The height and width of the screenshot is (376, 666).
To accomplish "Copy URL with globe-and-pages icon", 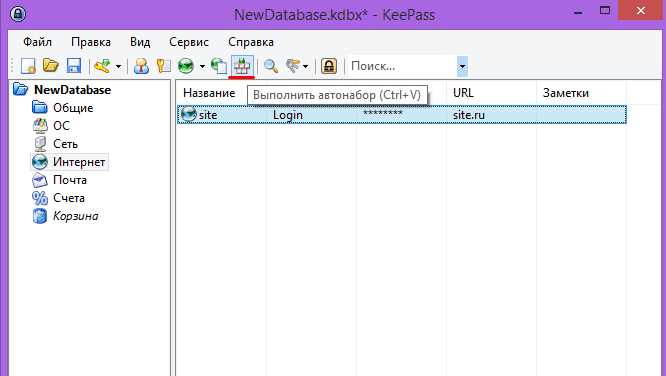I will 219,66.
